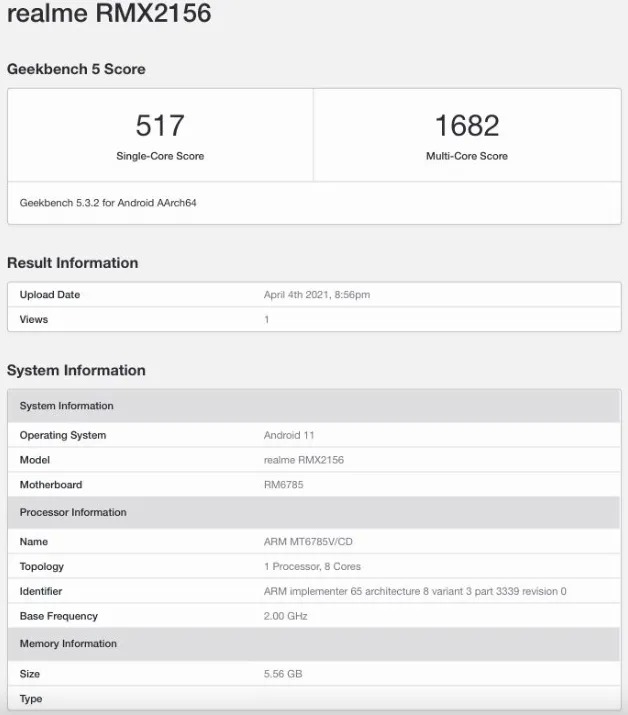Click the realme RMX2156 page title
Screen dimensions: 628x715
[x=109, y=12]
